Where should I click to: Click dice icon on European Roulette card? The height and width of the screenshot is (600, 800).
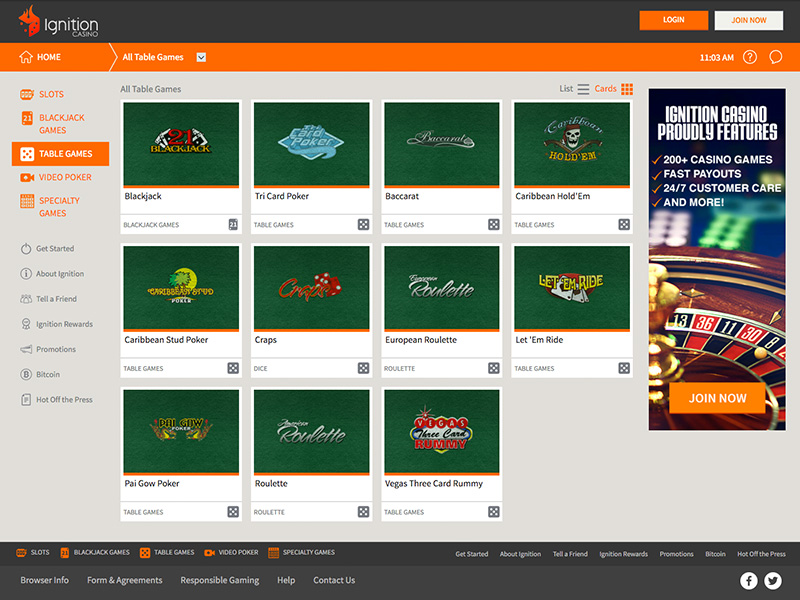494,368
